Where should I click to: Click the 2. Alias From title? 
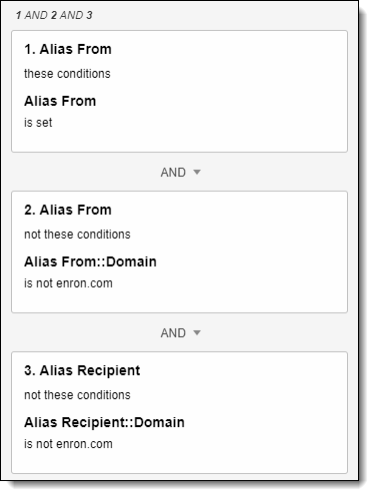point(68,210)
